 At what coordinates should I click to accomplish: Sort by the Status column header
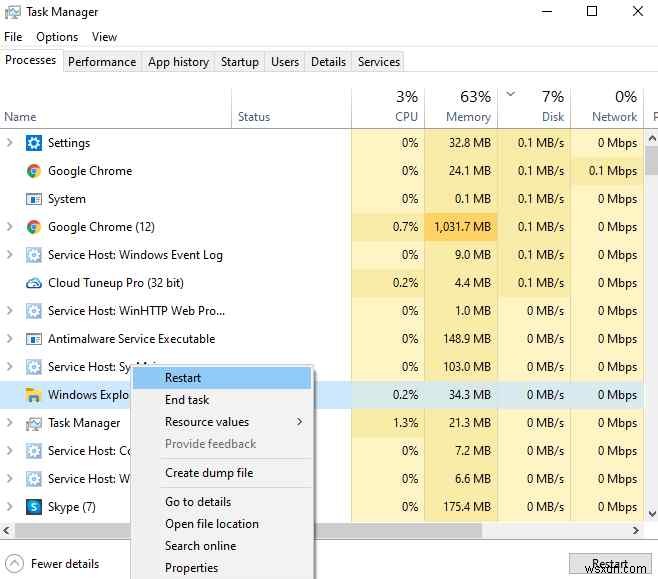point(291,108)
